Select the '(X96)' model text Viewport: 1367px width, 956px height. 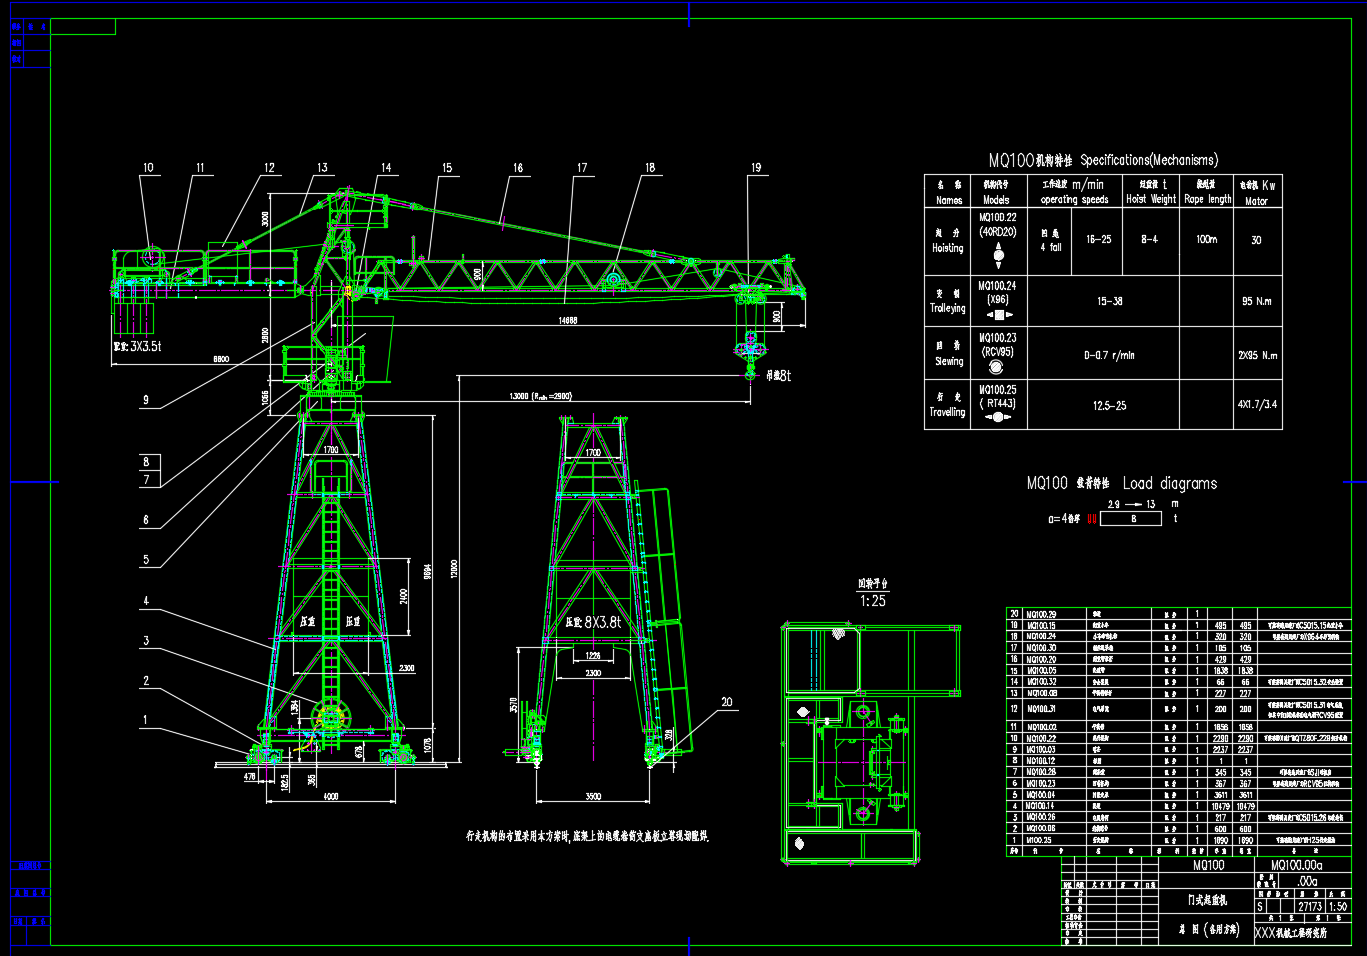pos(998,299)
